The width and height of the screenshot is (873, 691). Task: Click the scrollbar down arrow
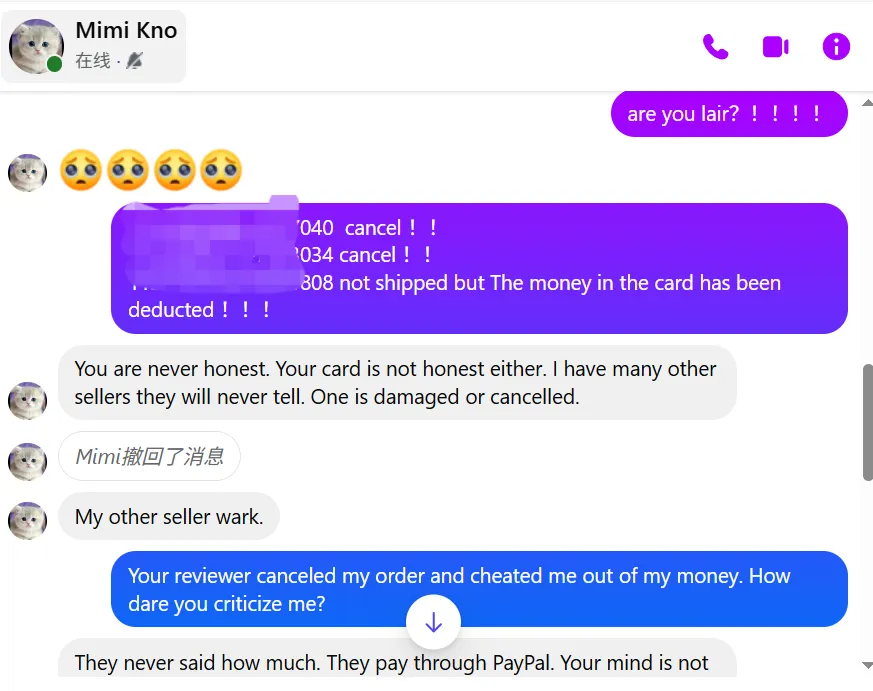[x=867, y=665]
